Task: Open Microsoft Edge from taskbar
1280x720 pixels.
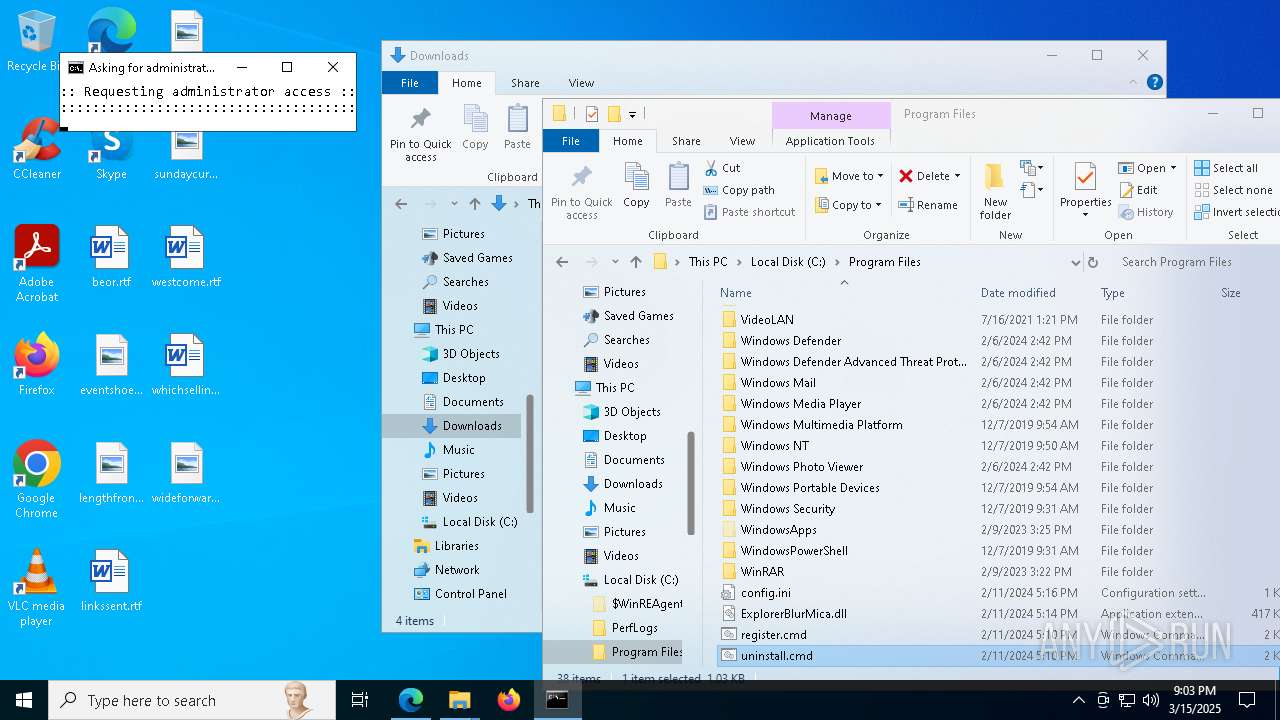Action: [411, 700]
